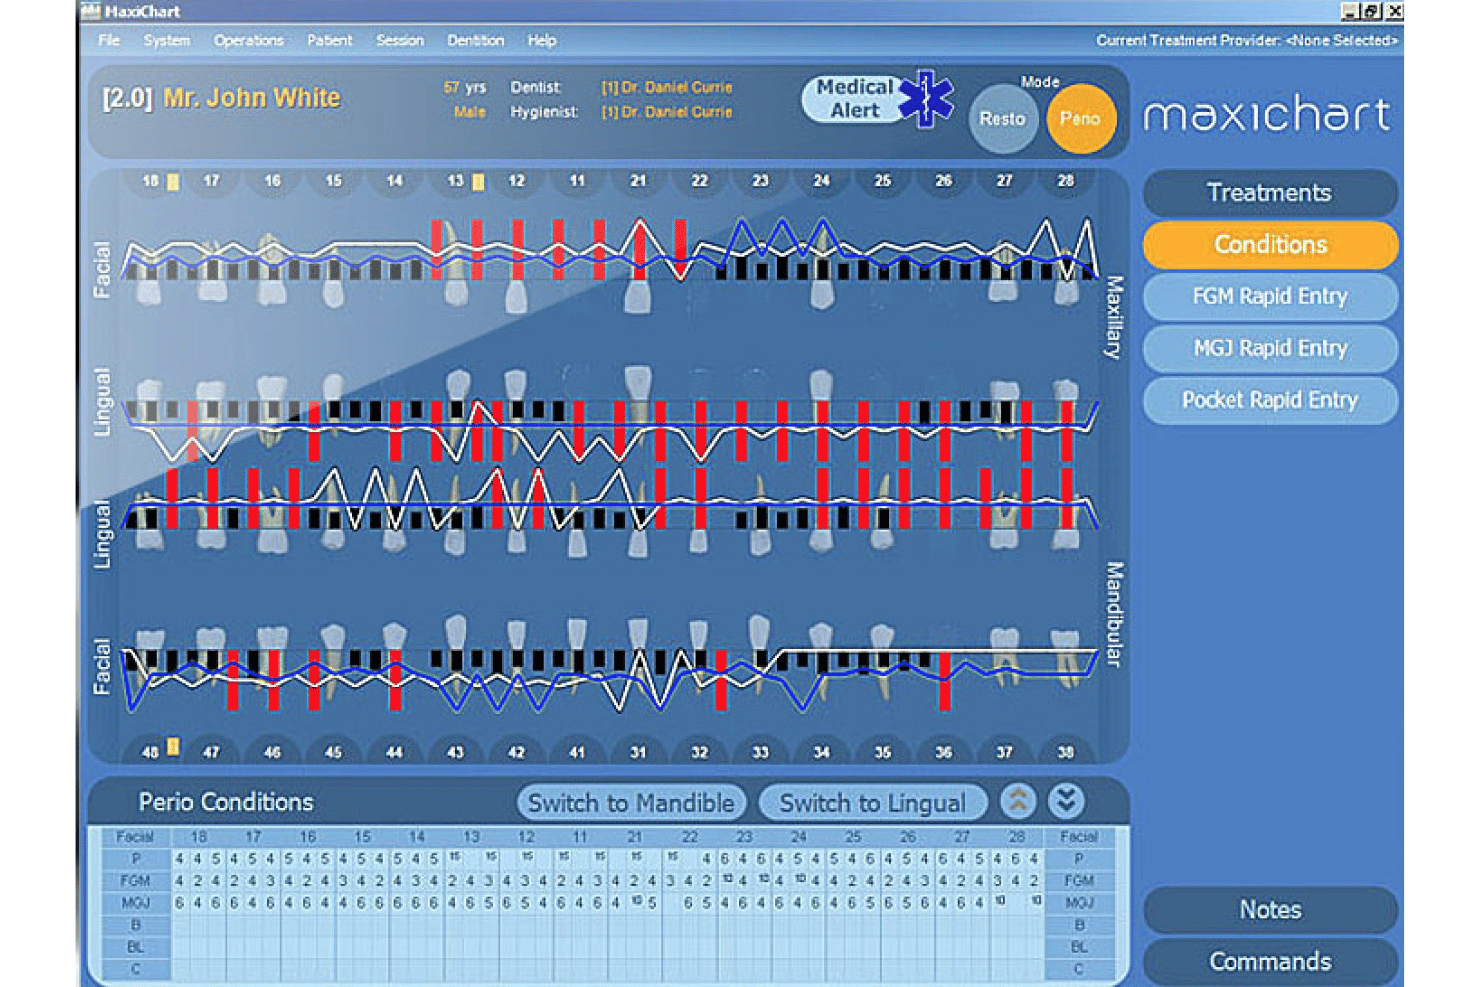Viewport: 1480px width, 987px height.
Task: Open the Treatments panel
Action: pos(1269,193)
